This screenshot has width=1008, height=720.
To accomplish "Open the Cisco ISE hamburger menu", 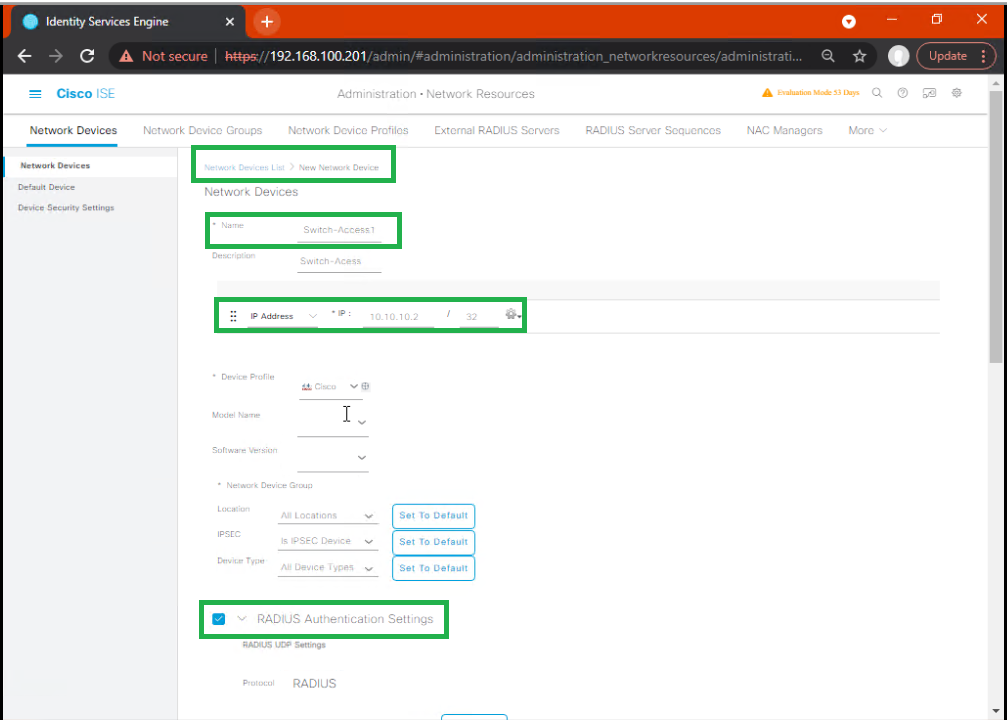I will [x=35, y=94].
